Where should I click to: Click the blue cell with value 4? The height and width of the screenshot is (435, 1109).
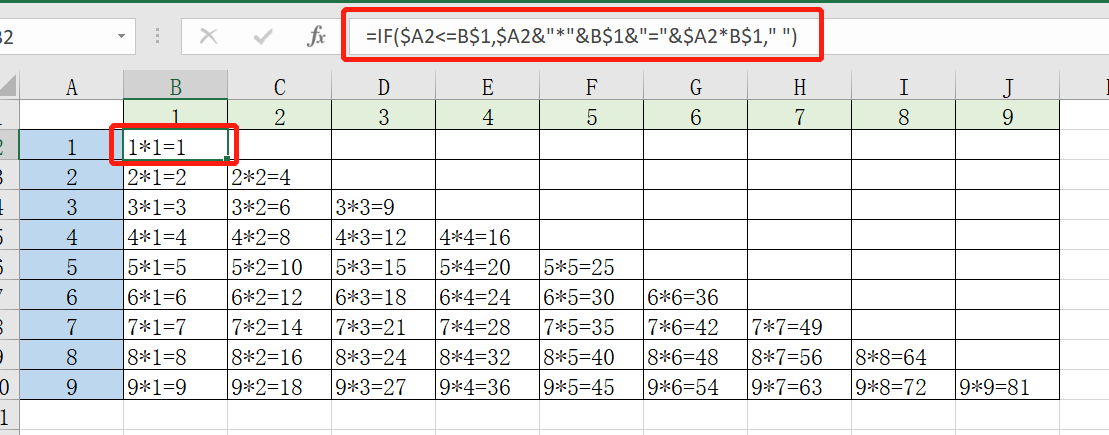pos(71,236)
